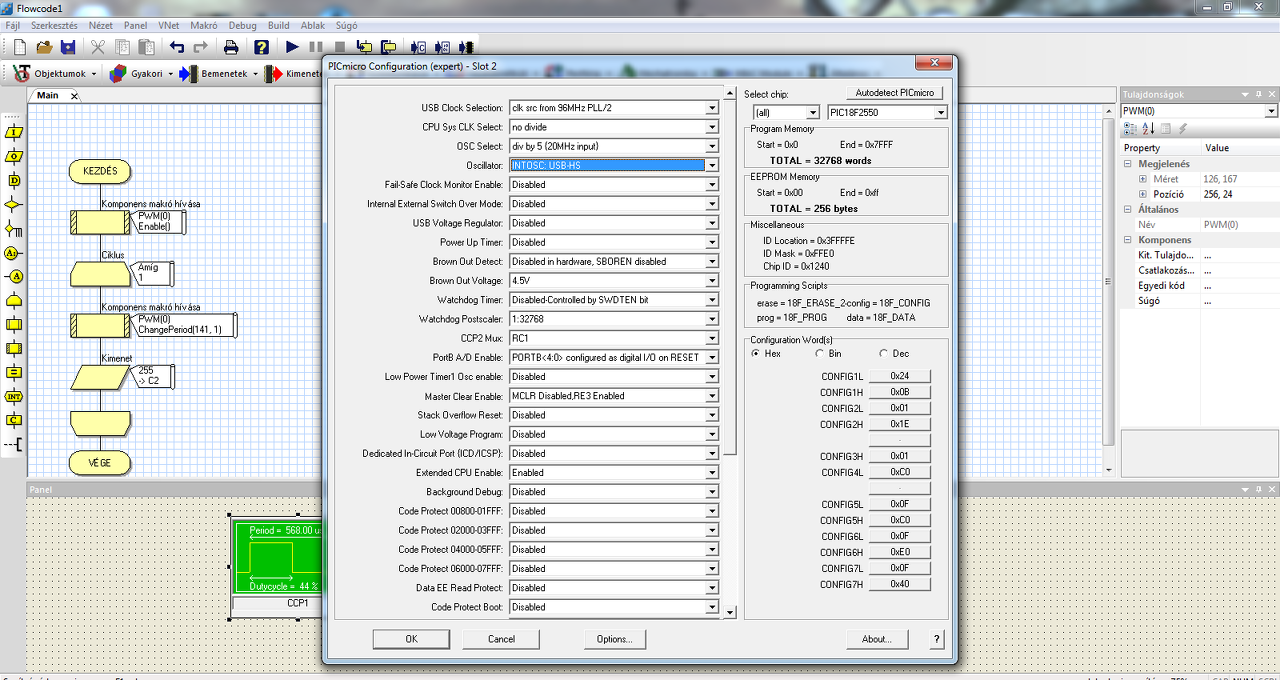1280x680 pixels.
Task: Run simulation with the Play icon
Action: pos(292,47)
